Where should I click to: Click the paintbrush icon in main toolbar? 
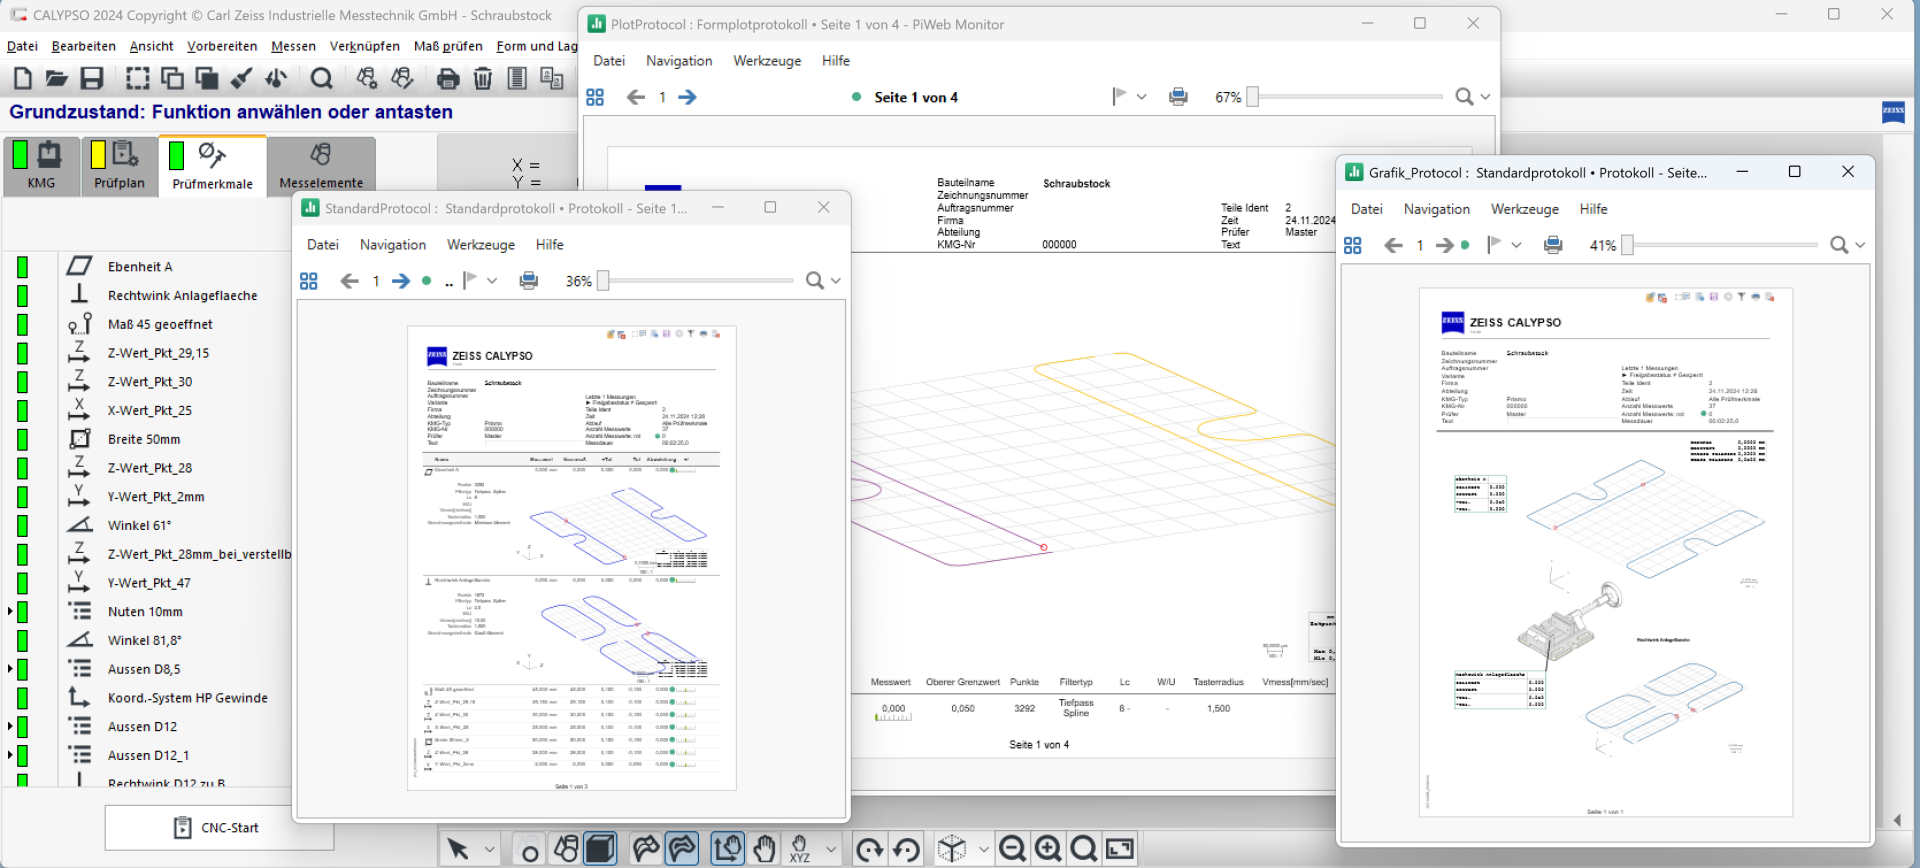[x=241, y=78]
